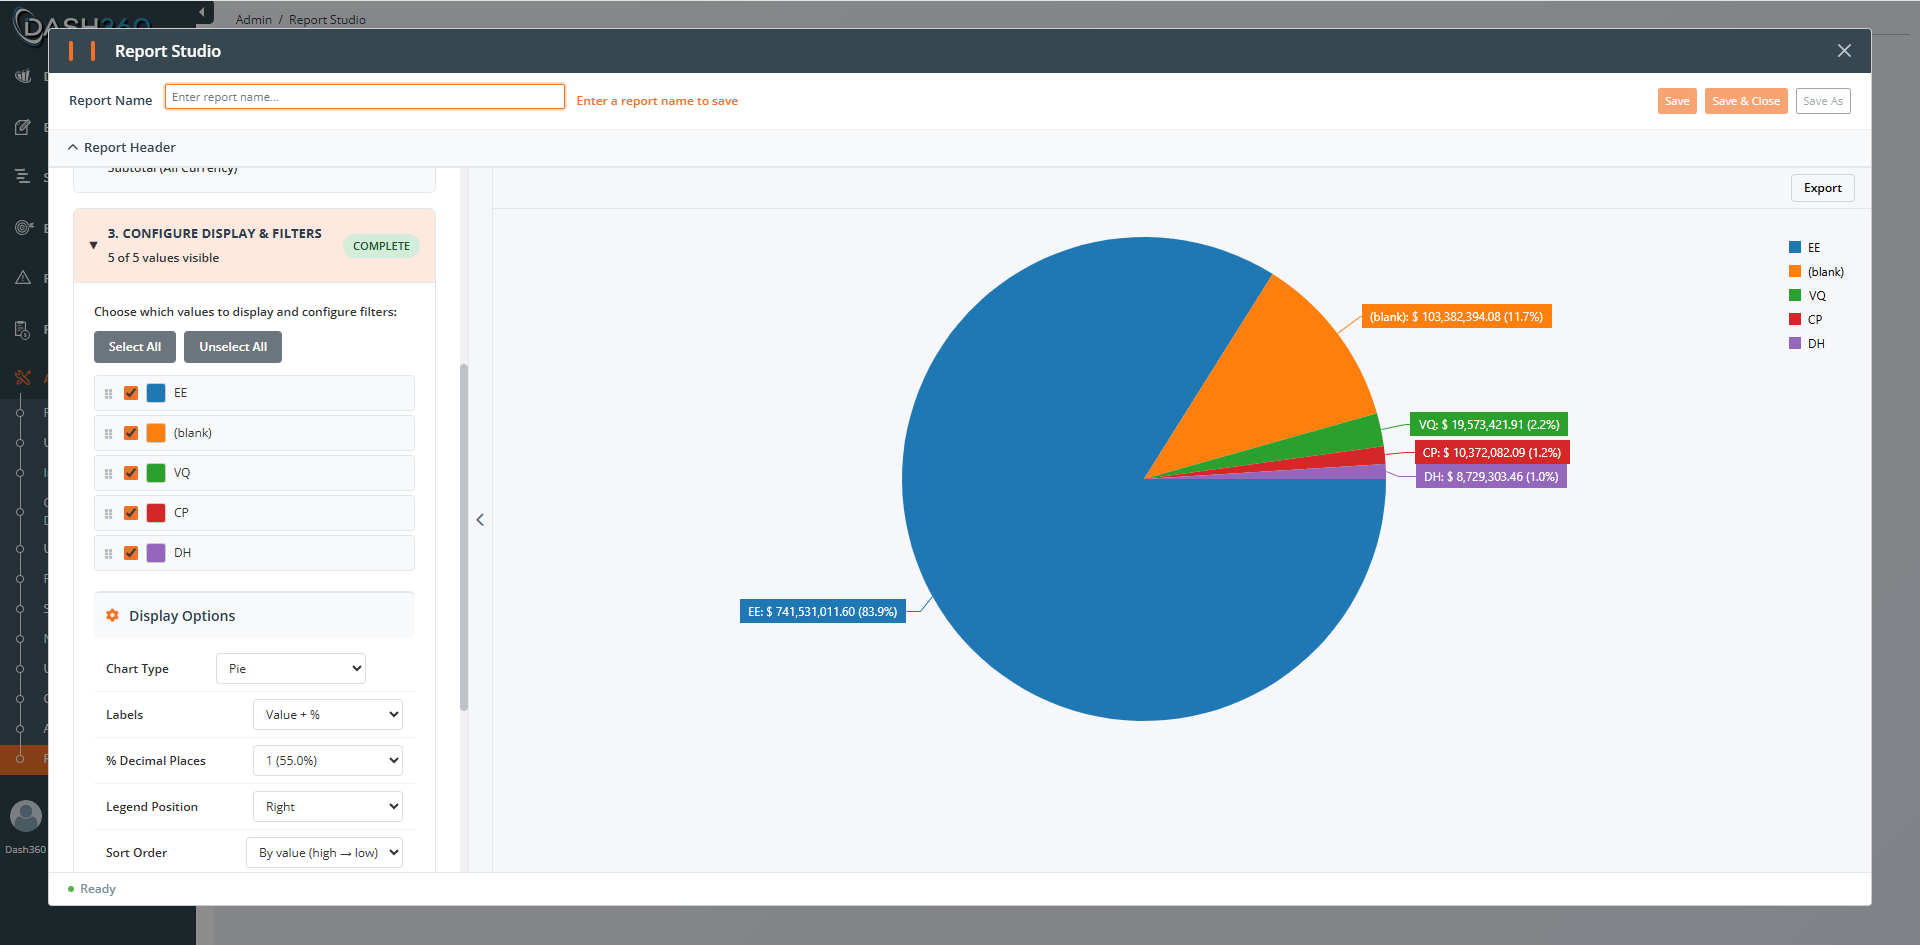Click drag handle icon of CP row
Image resolution: width=1920 pixels, height=945 pixels.
tap(108, 514)
